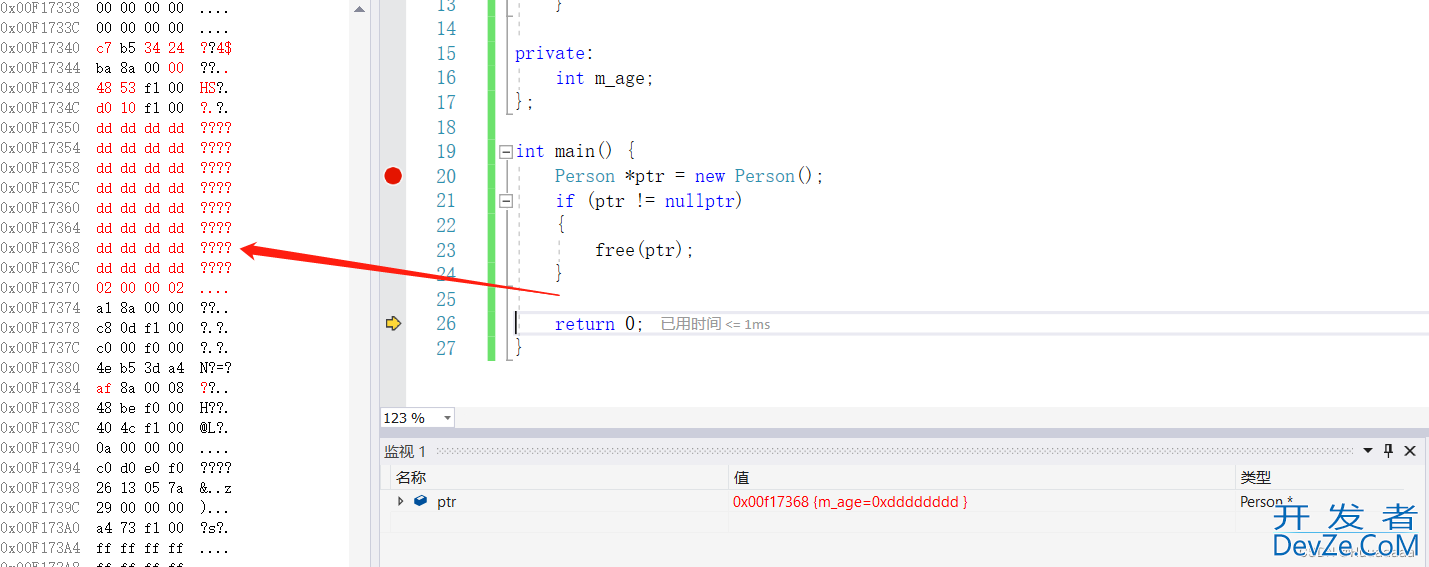Select the 监视 1 panel title

[406, 452]
